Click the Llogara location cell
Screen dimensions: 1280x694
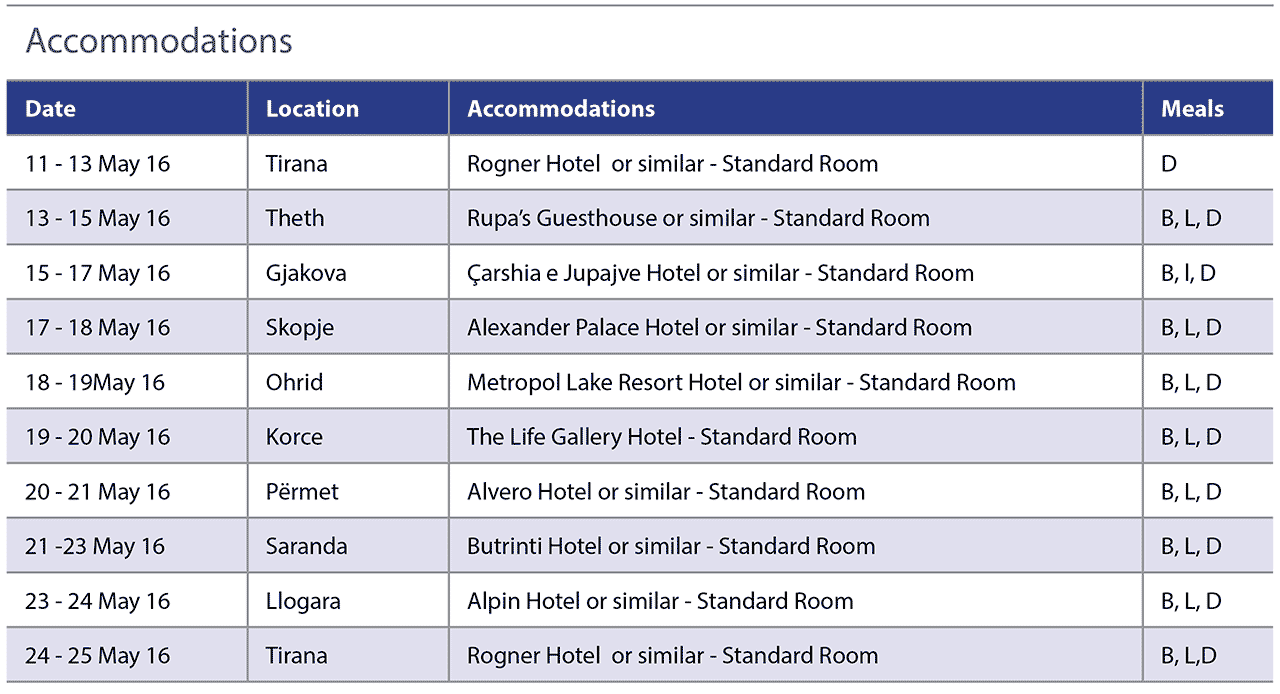(x=303, y=602)
